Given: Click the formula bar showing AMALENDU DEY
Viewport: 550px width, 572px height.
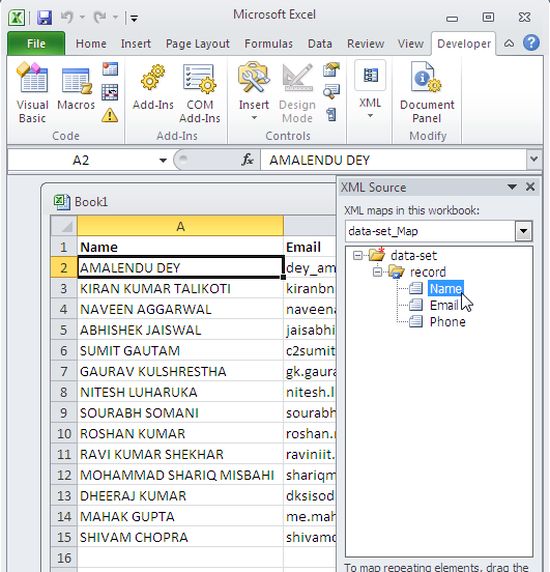Looking at the screenshot, I should click(x=393, y=160).
